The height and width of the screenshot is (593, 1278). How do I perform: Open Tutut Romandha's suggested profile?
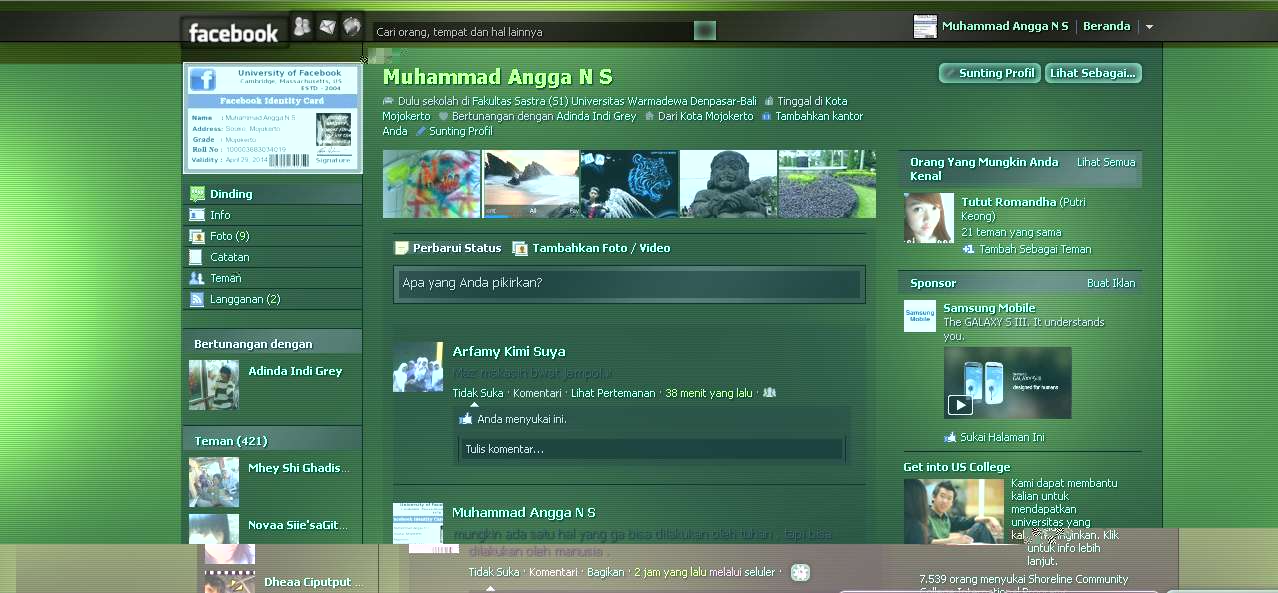pos(1009,202)
